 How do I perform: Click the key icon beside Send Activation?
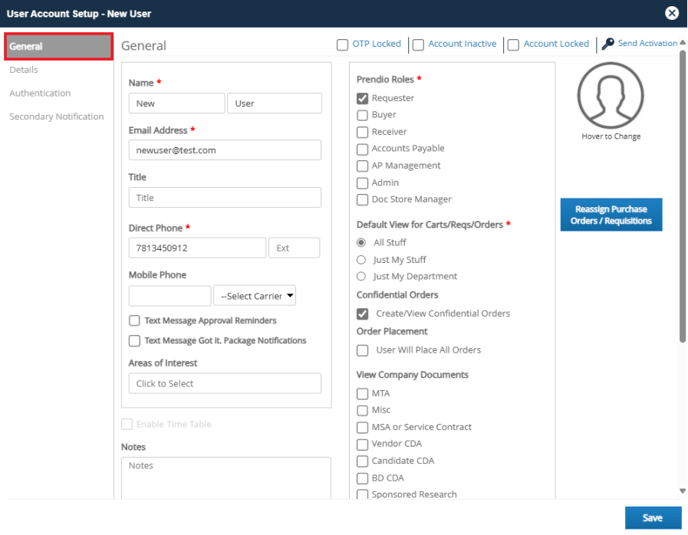[608, 44]
